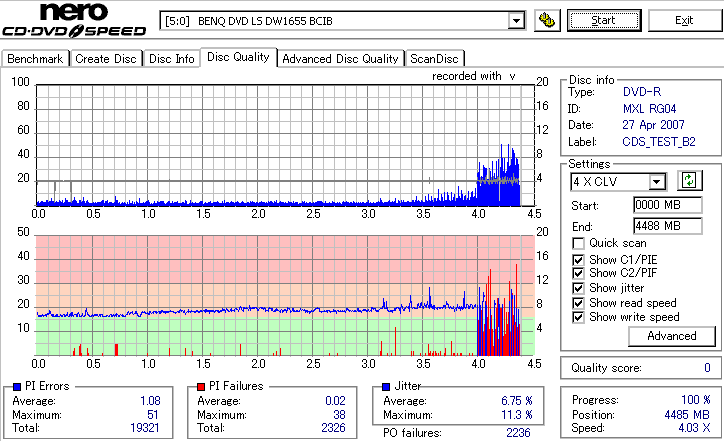Click the Jitter maximum 11.3 %
Viewport: 724px width, 441px height.
[517, 415]
